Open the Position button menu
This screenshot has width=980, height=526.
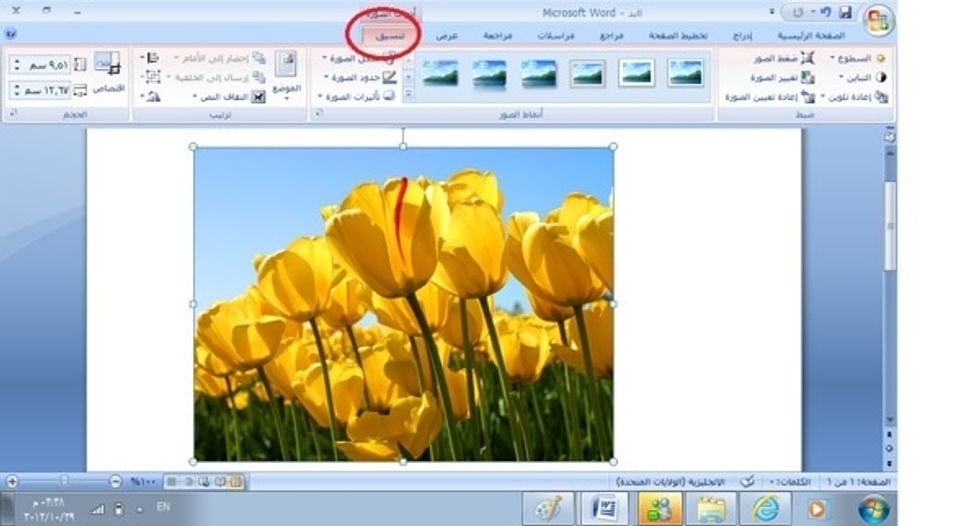(286, 75)
